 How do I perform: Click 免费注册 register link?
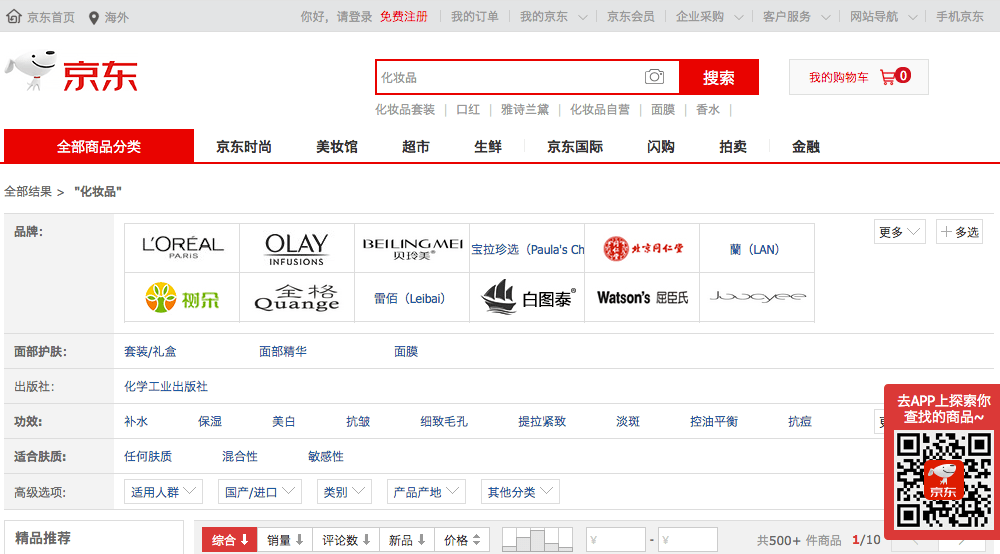[404, 17]
